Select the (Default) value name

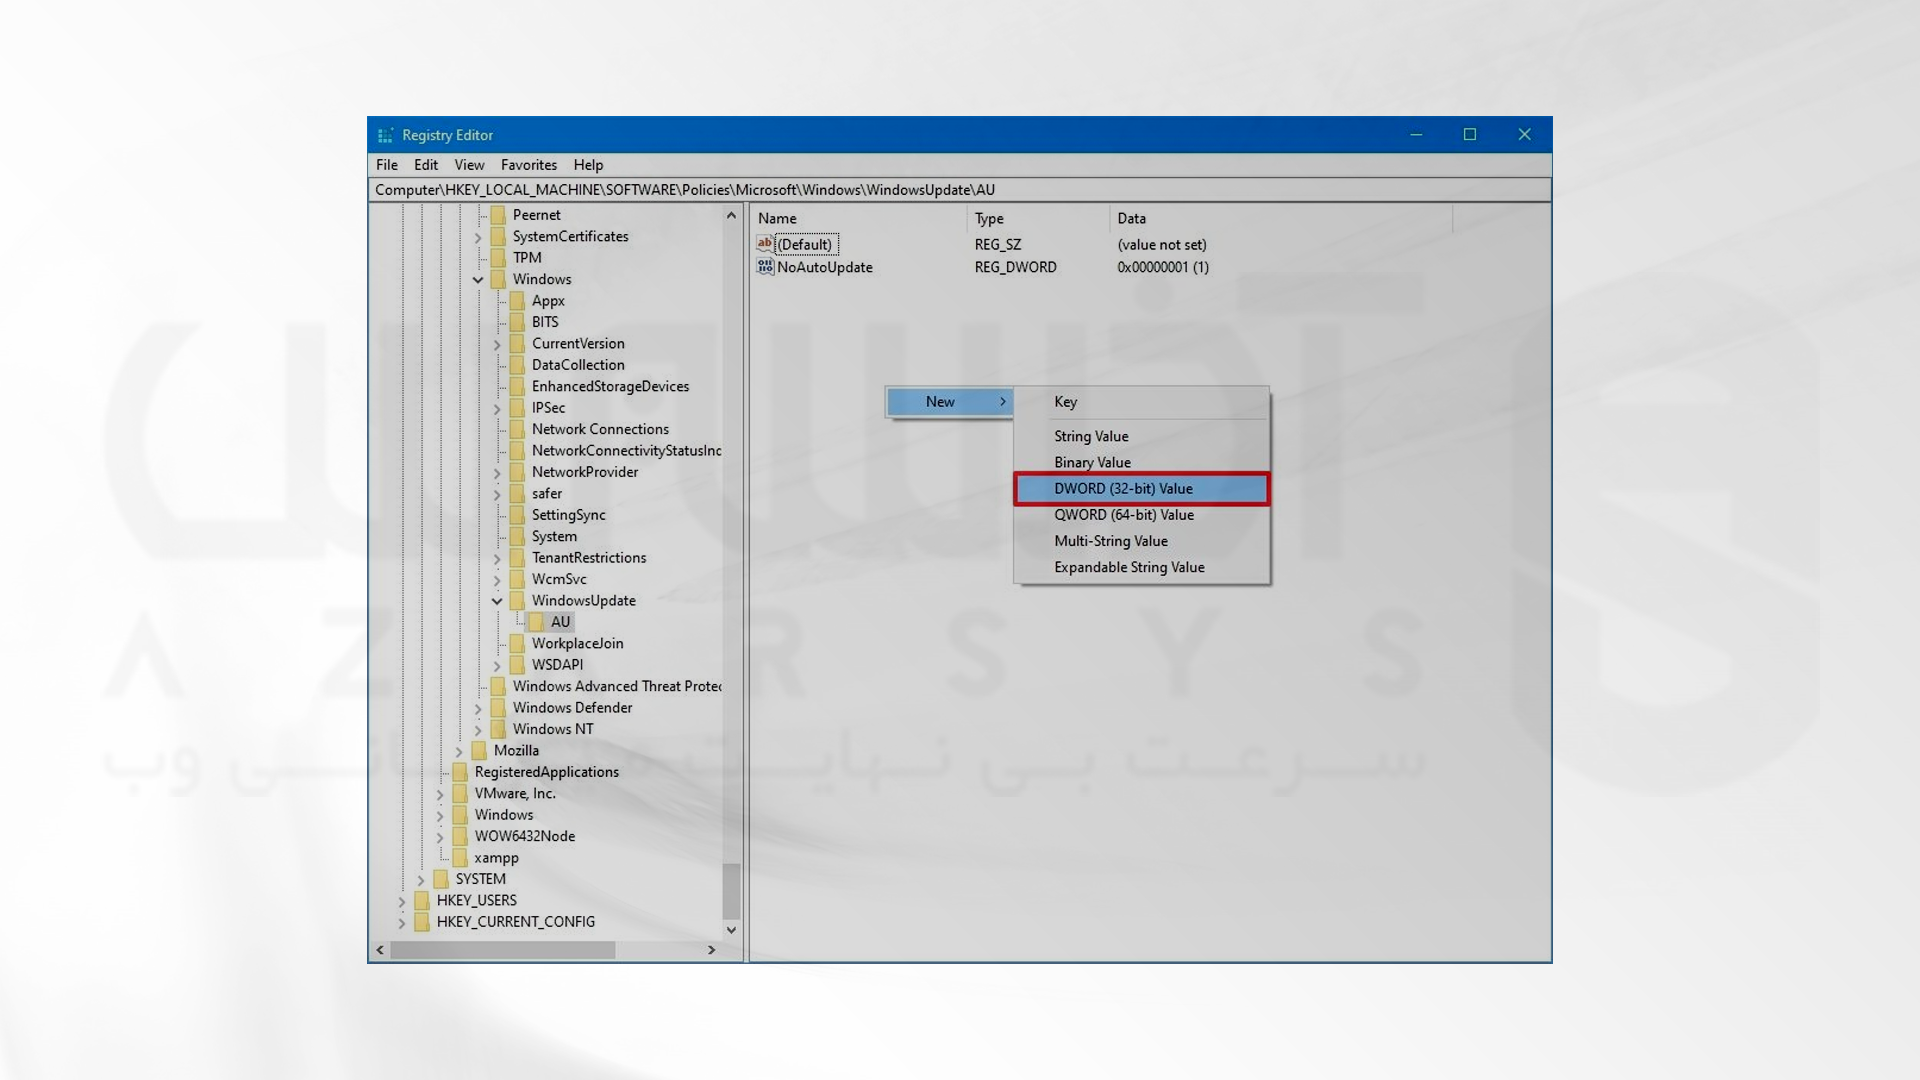805,244
